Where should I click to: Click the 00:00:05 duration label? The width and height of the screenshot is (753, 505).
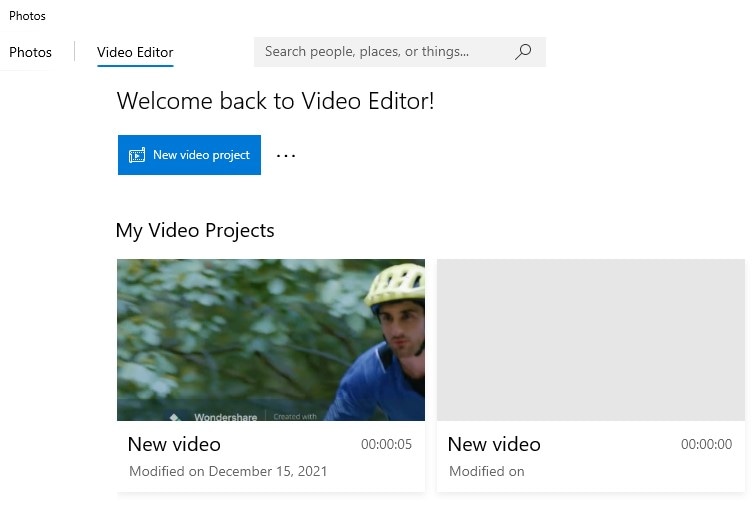pos(386,445)
